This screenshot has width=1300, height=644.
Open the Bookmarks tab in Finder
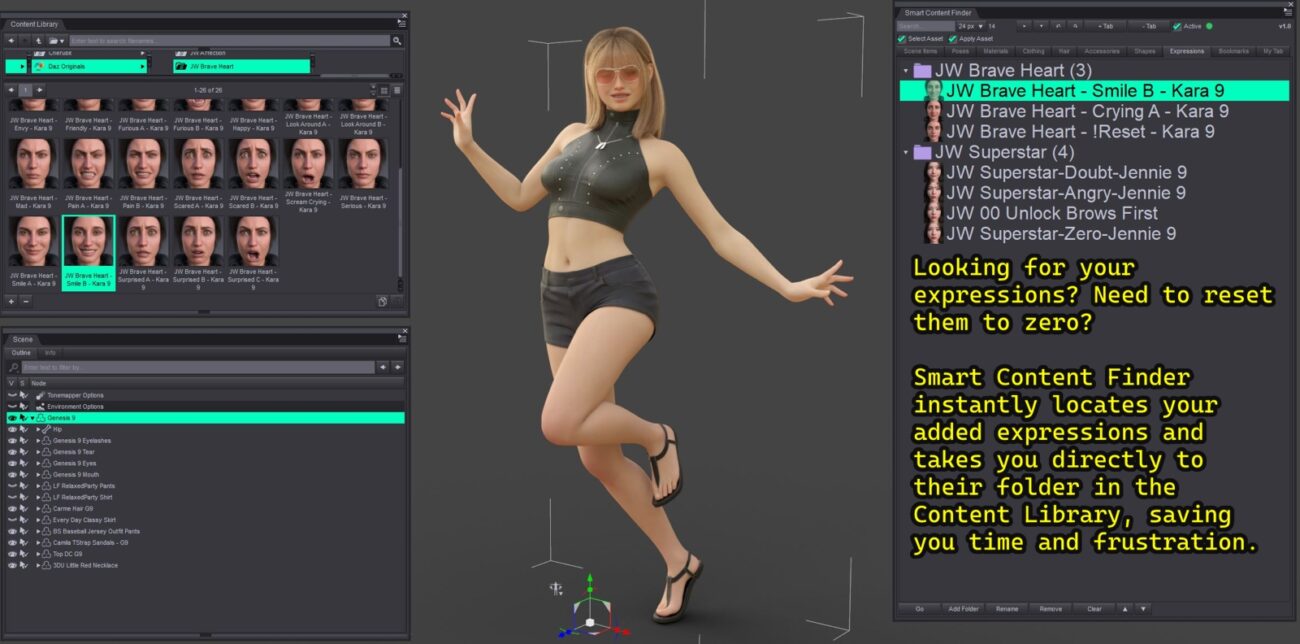(x=1234, y=51)
